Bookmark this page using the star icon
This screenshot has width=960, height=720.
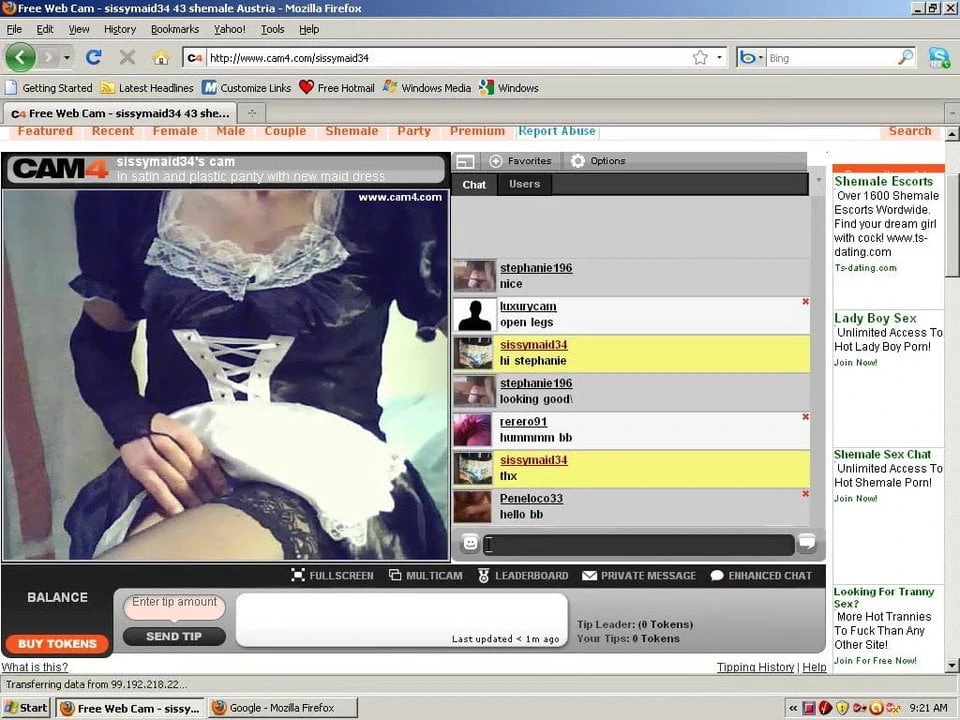click(700, 57)
